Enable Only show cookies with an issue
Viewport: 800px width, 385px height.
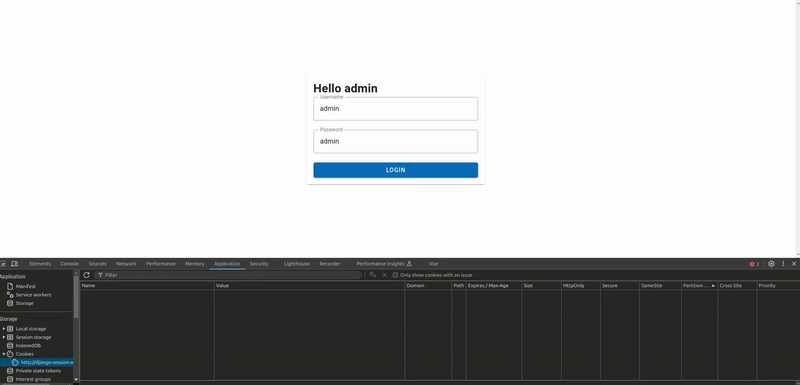click(395, 275)
